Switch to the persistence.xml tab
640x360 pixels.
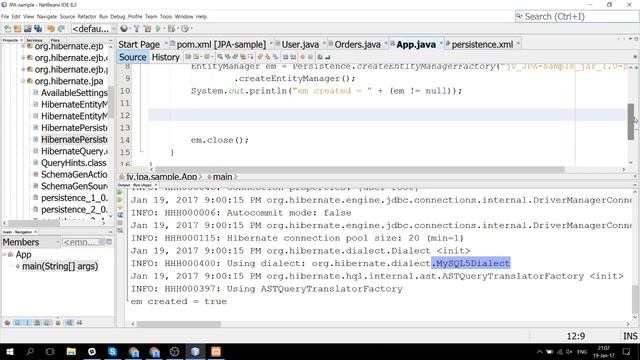pyautogui.click(x=482, y=44)
